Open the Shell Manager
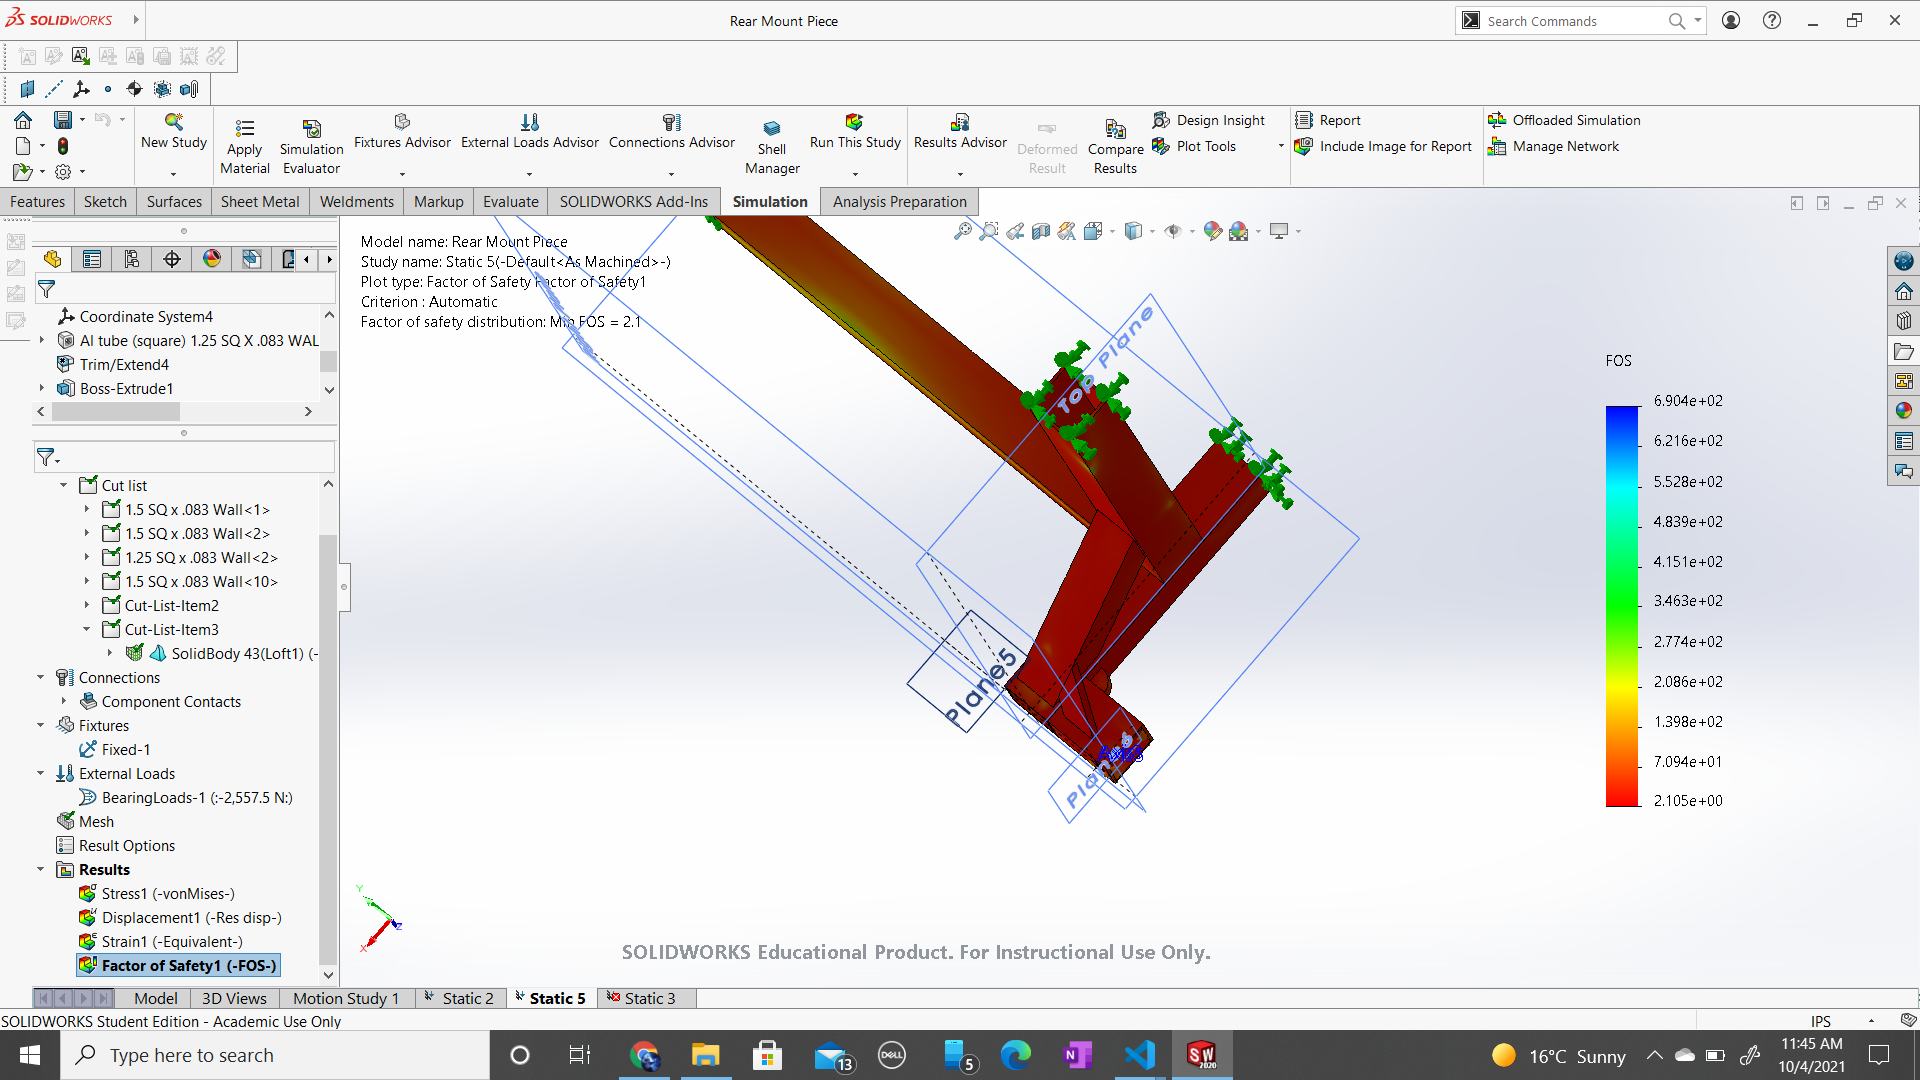 click(x=772, y=147)
